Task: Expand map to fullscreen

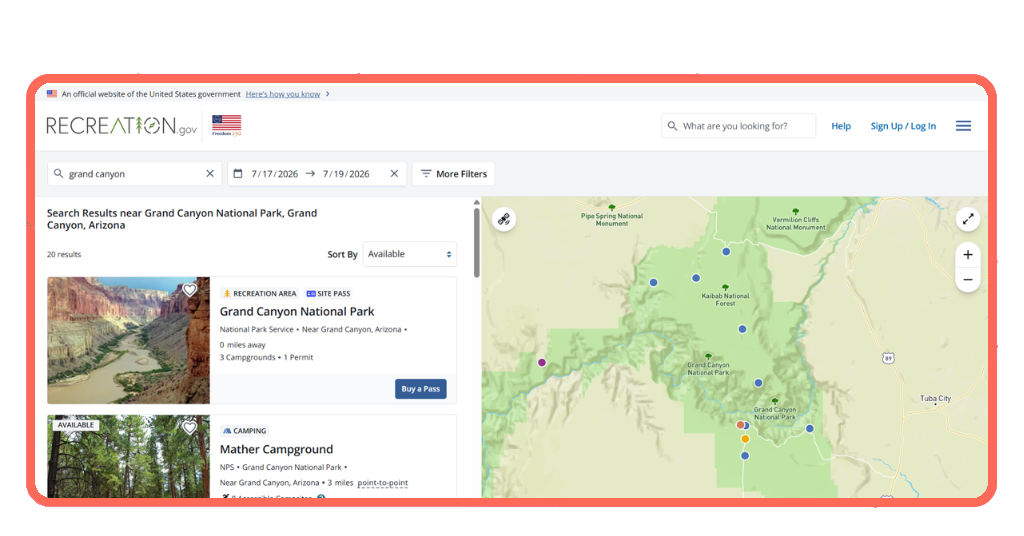Action: (968, 219)
